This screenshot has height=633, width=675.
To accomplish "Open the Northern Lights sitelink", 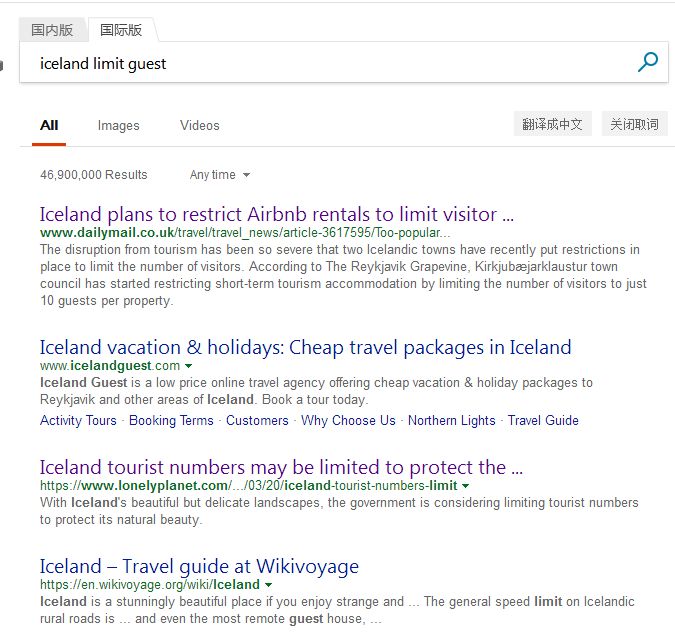I will pyautogui.click(x=452, y=420).
